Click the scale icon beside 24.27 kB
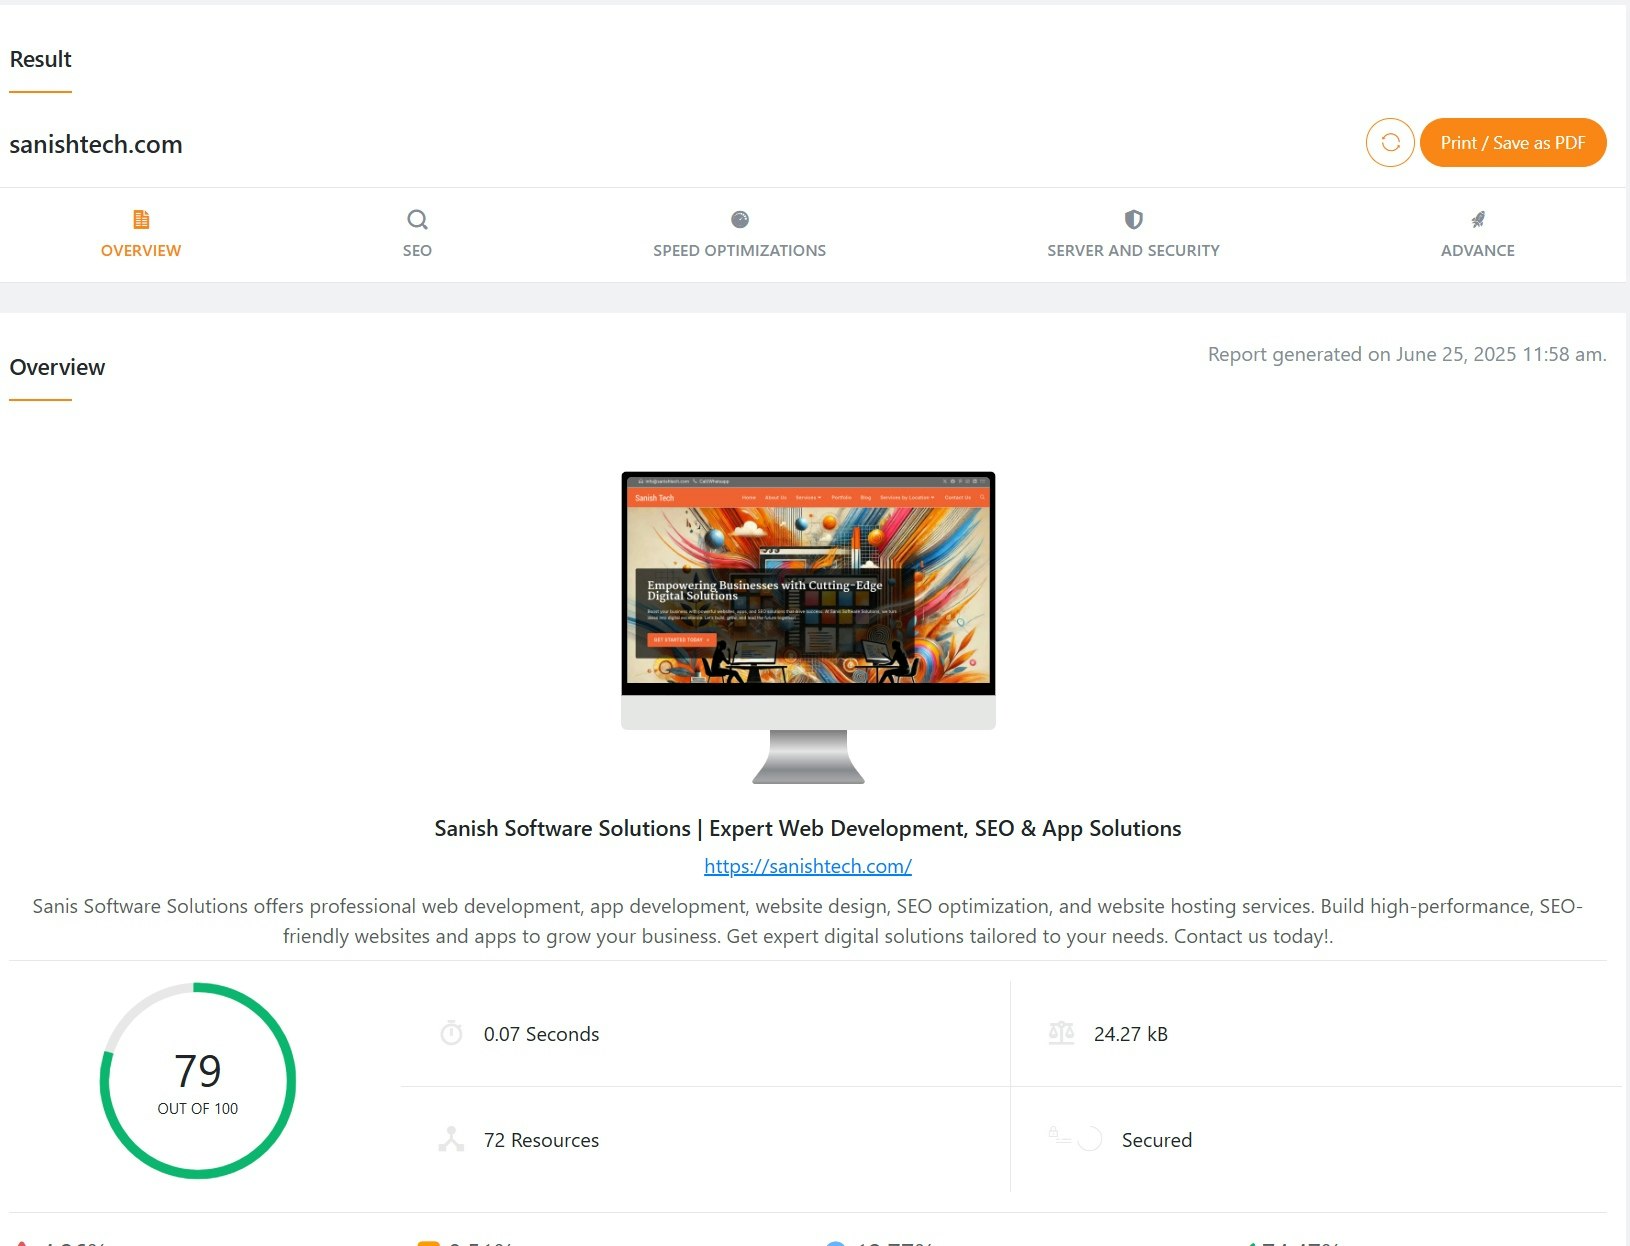Viewport: 1630px width, 1246px height. pos(1061,1033)
